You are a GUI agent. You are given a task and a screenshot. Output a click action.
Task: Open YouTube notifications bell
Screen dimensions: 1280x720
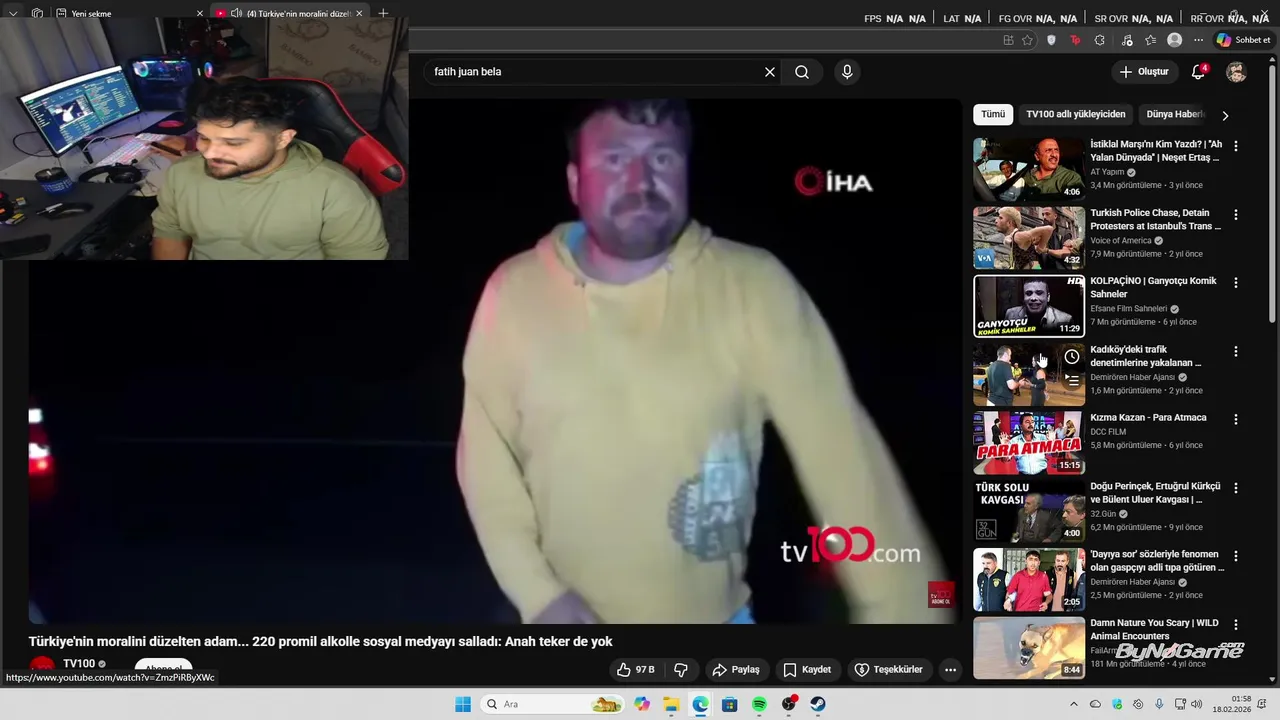[x=1198, y=72]
